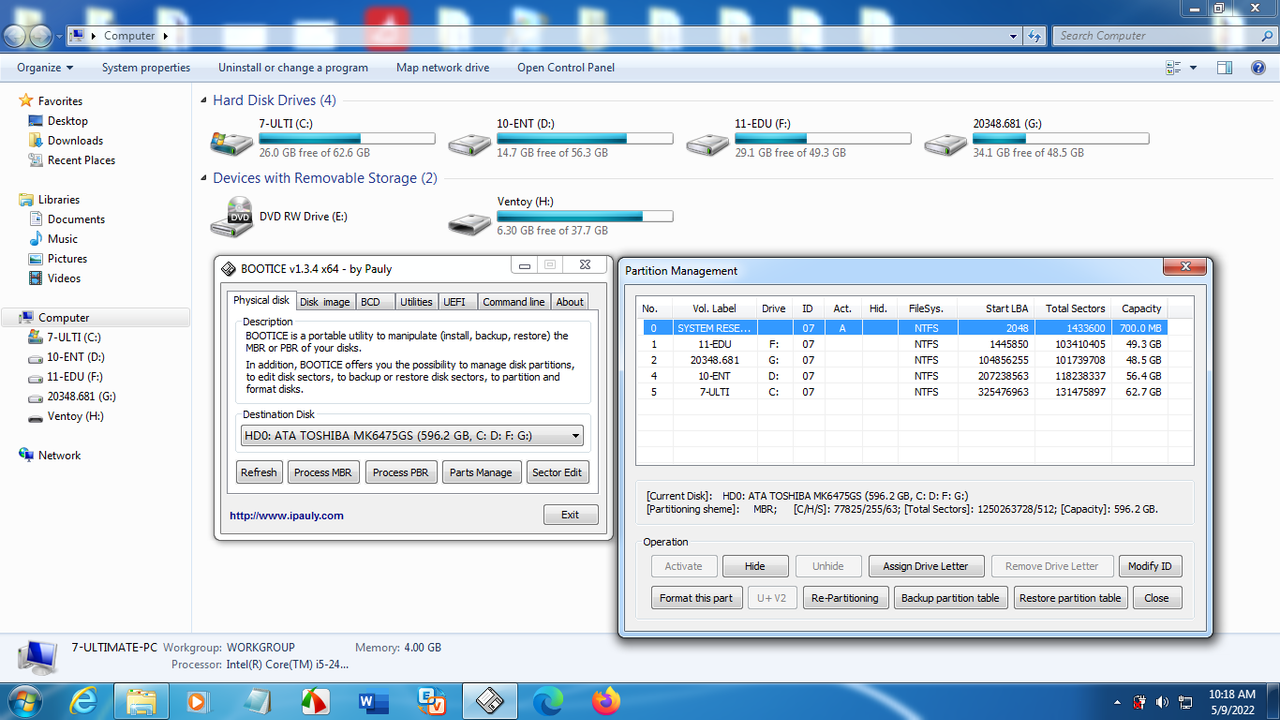Click the Modify ID button

[1150, 566]
